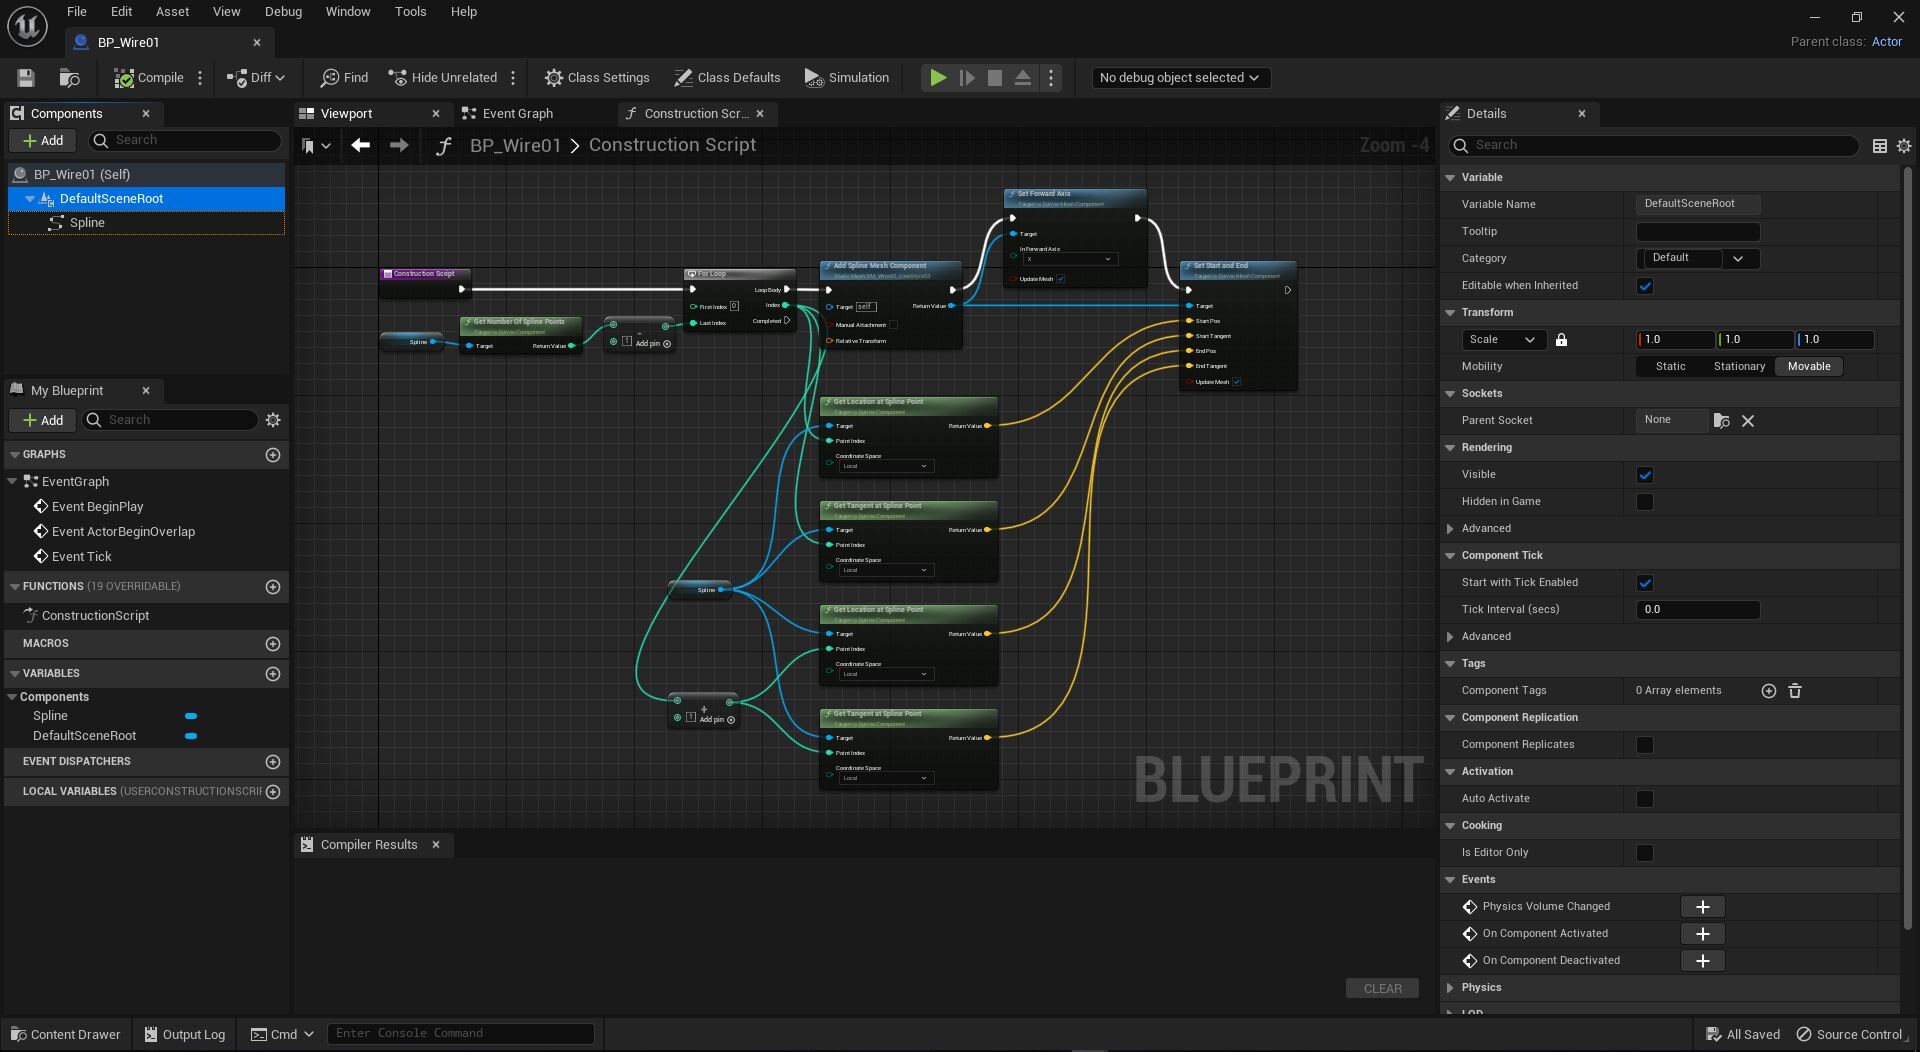This screenshot has width=1920, height=1052.
Task: Open the Window menu
Action: point(347,12)
